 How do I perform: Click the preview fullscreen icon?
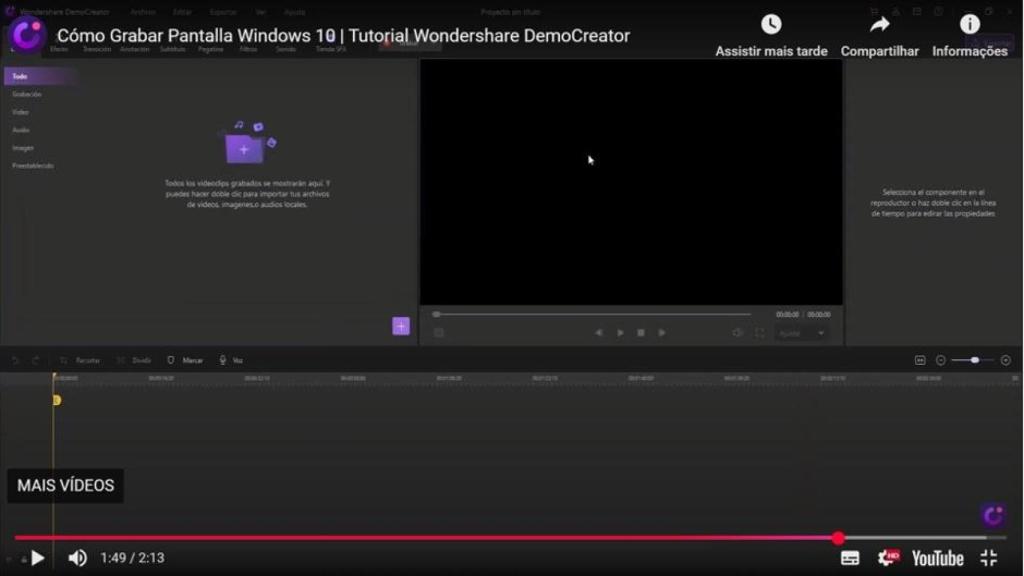point(760,333)
